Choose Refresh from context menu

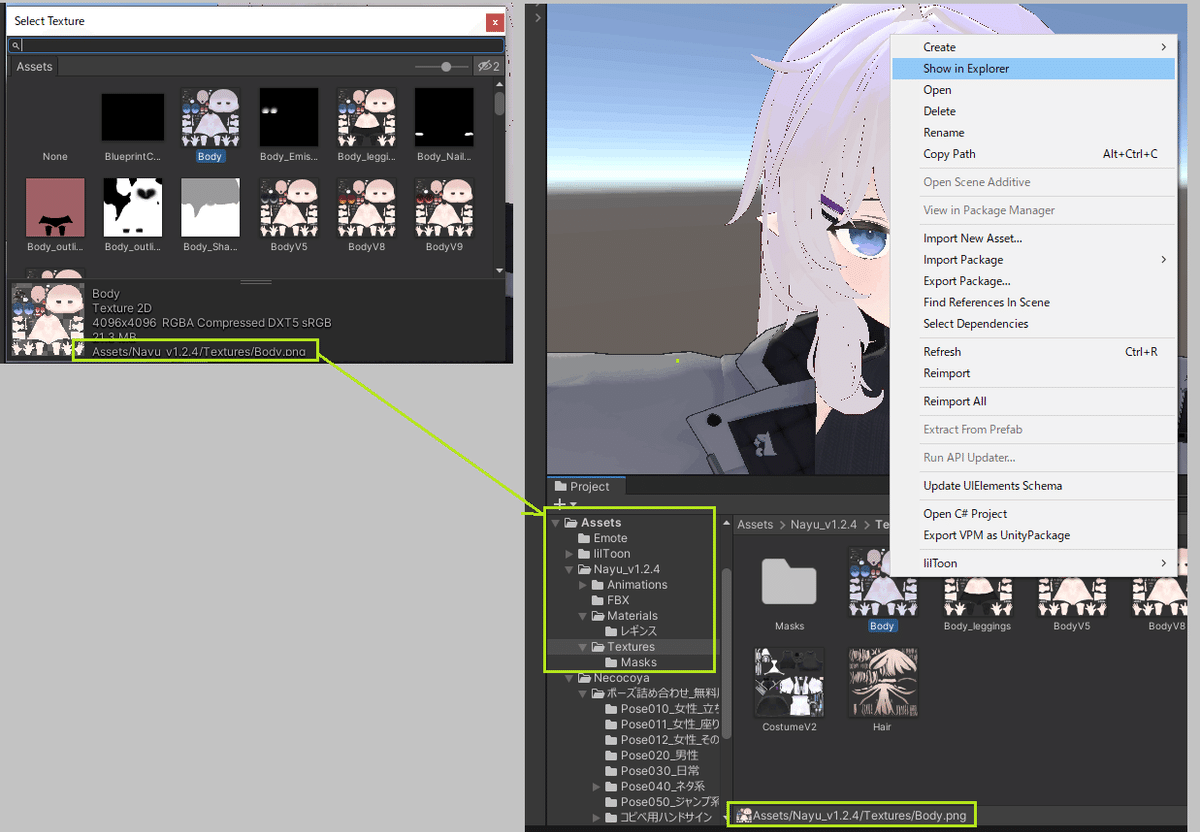[x=1033, y=352]
